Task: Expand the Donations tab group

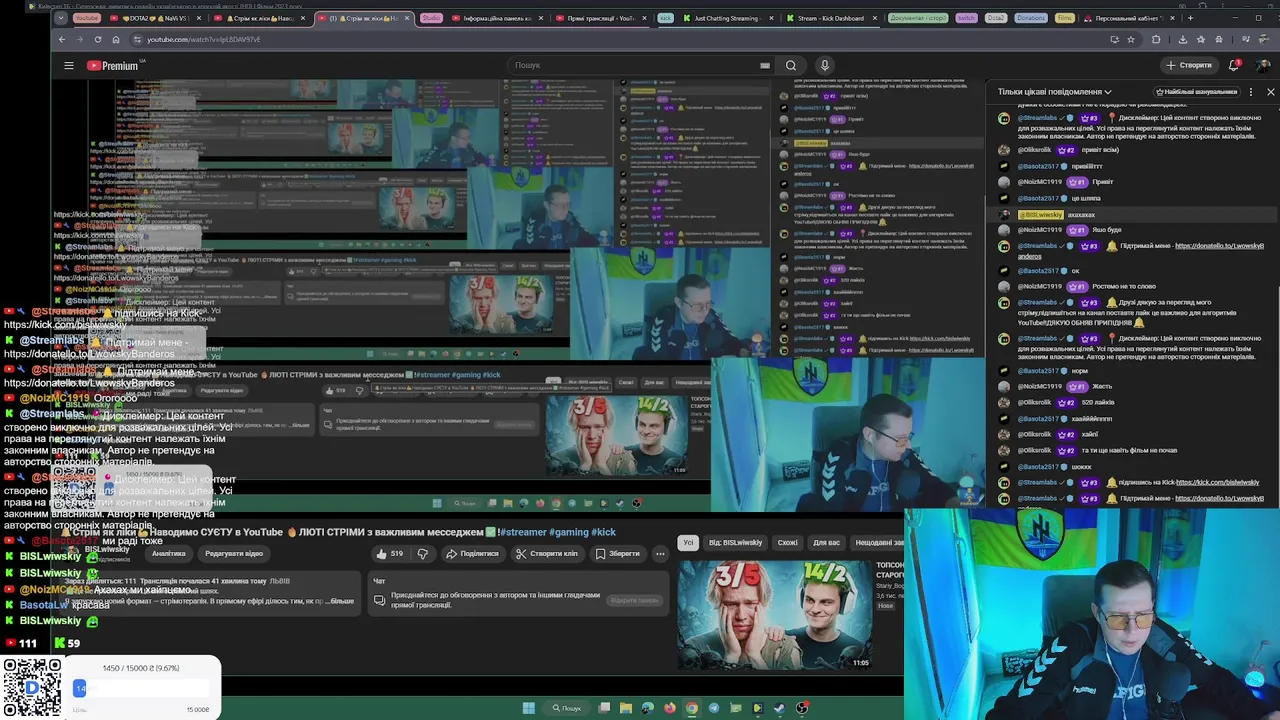Action: pyautogui.click(x=1031, y=18)
